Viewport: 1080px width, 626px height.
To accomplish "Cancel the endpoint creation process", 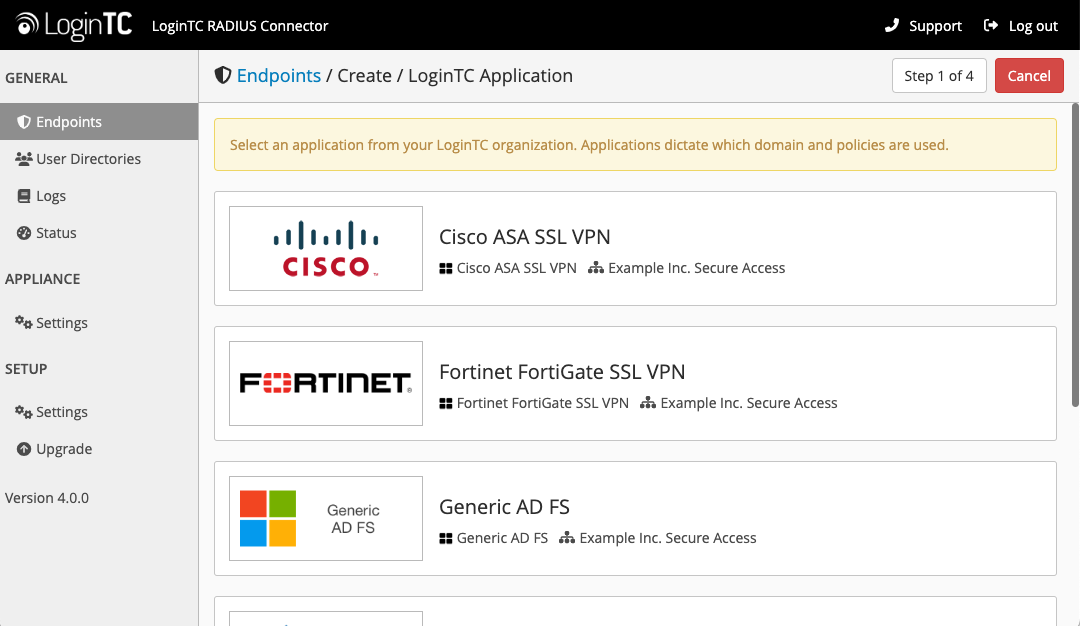I will point(1029,75).
